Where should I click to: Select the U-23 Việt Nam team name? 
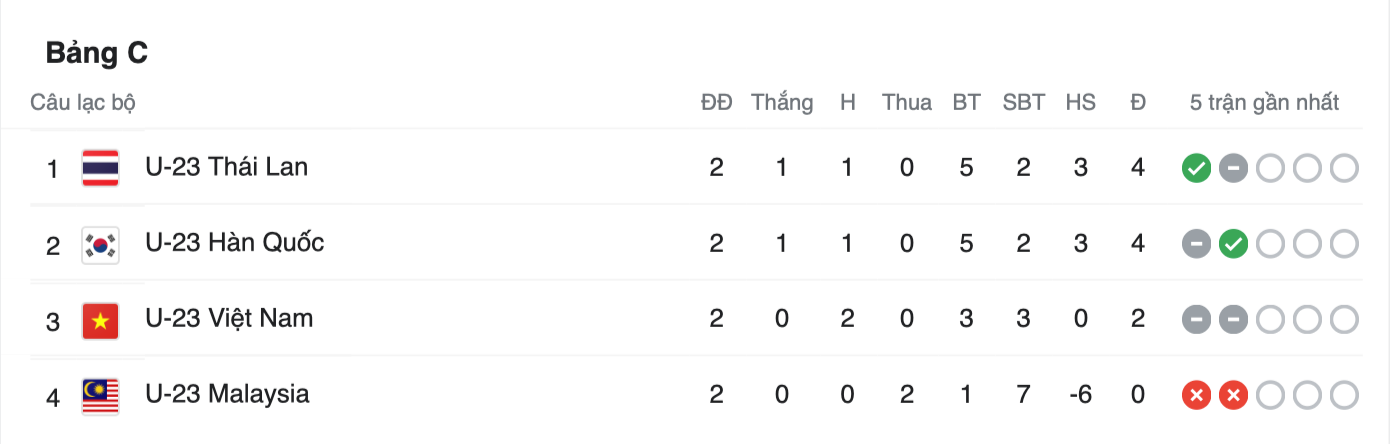[x=229, y=319]
